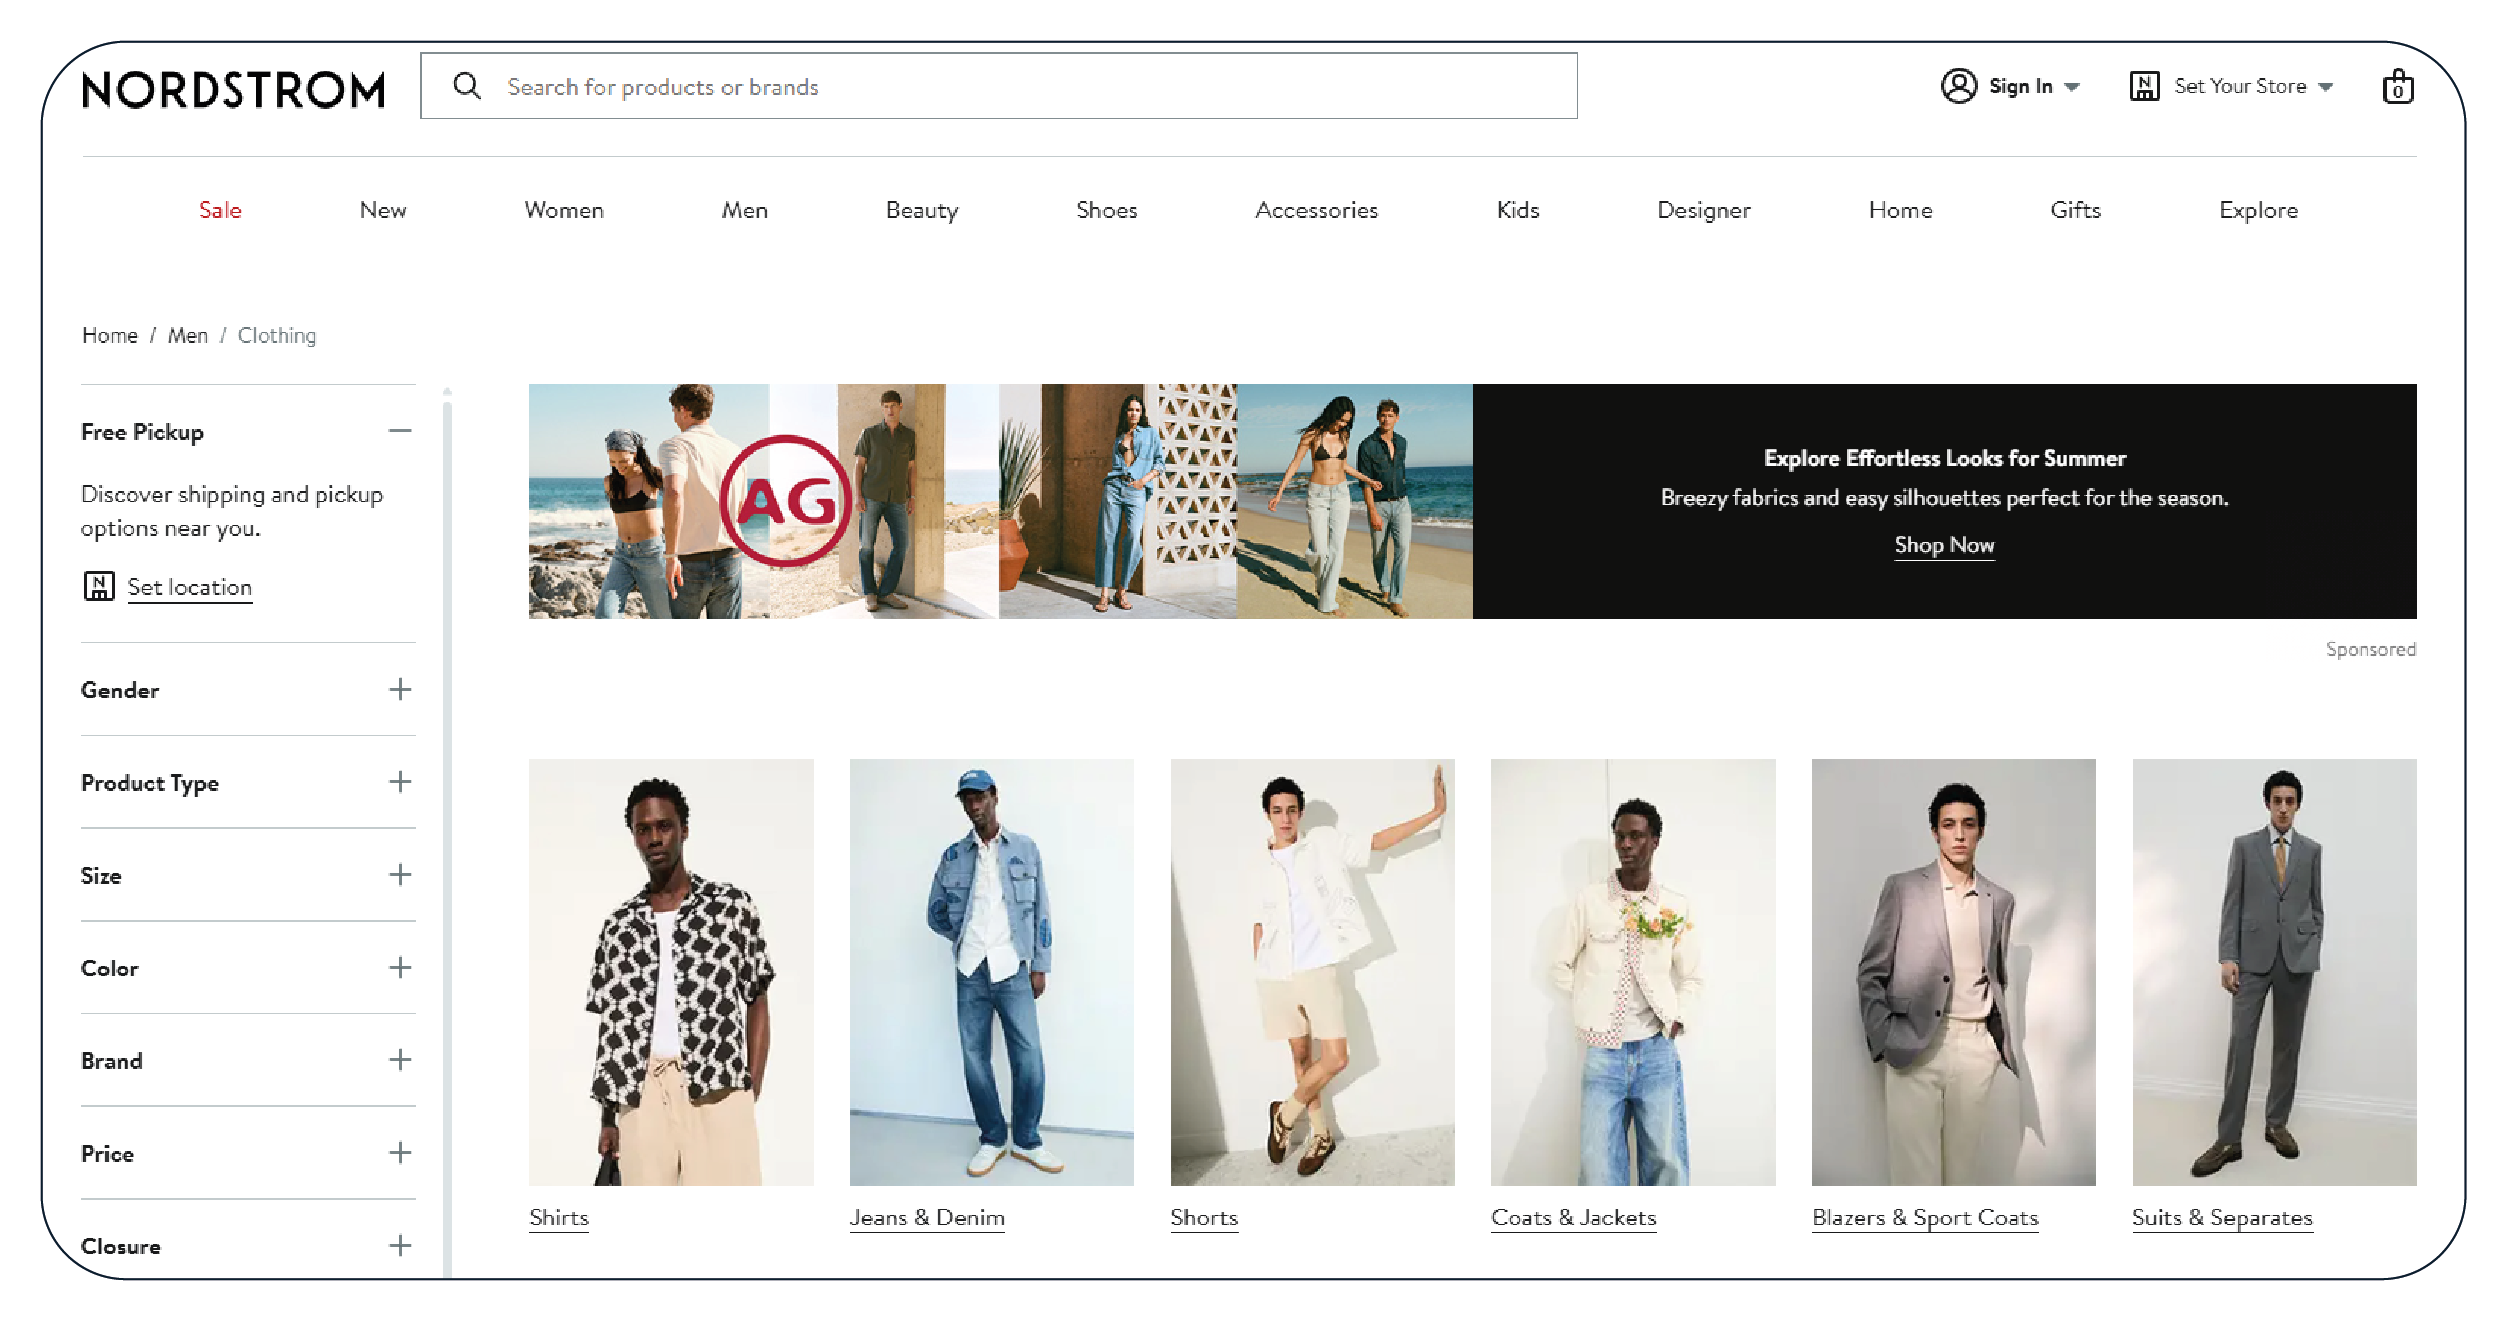Collapse the Free Pickup filter section
The image size is (2509, 1321).
tap(400, 431)
